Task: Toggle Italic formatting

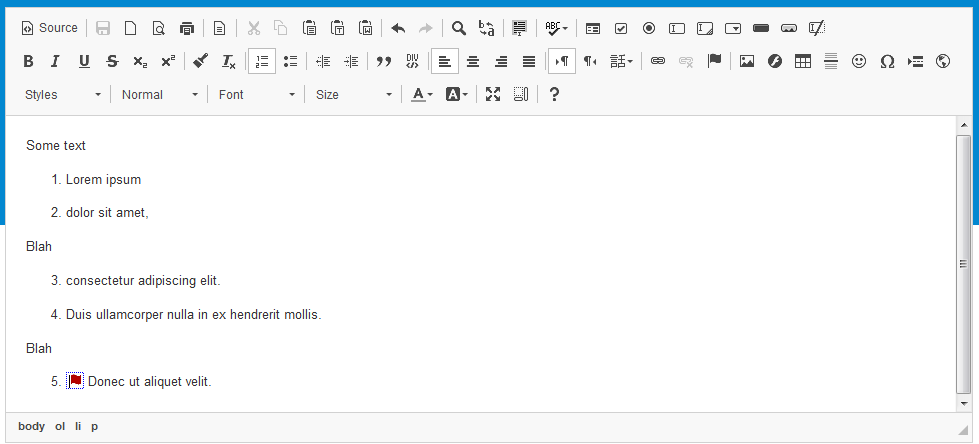Action: [56, 61]
